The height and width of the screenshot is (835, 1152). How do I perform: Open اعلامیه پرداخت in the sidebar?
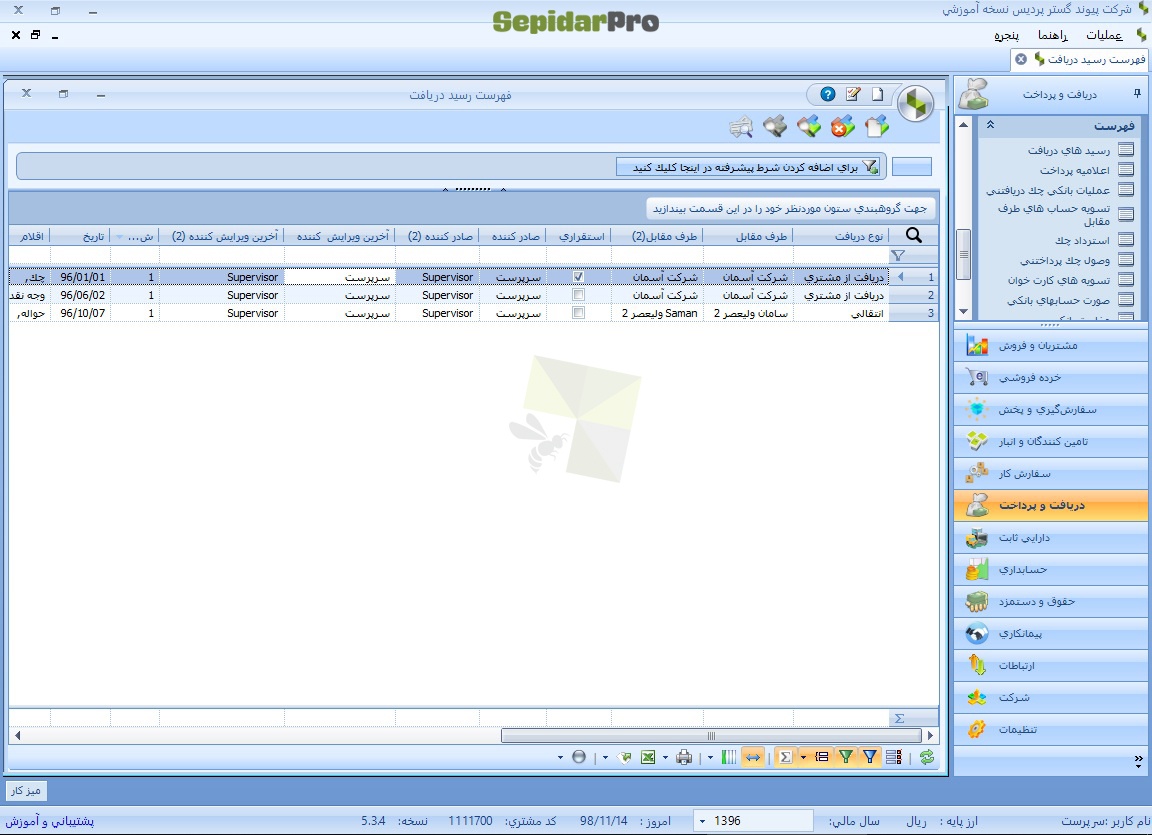[x=1075, y=170]
